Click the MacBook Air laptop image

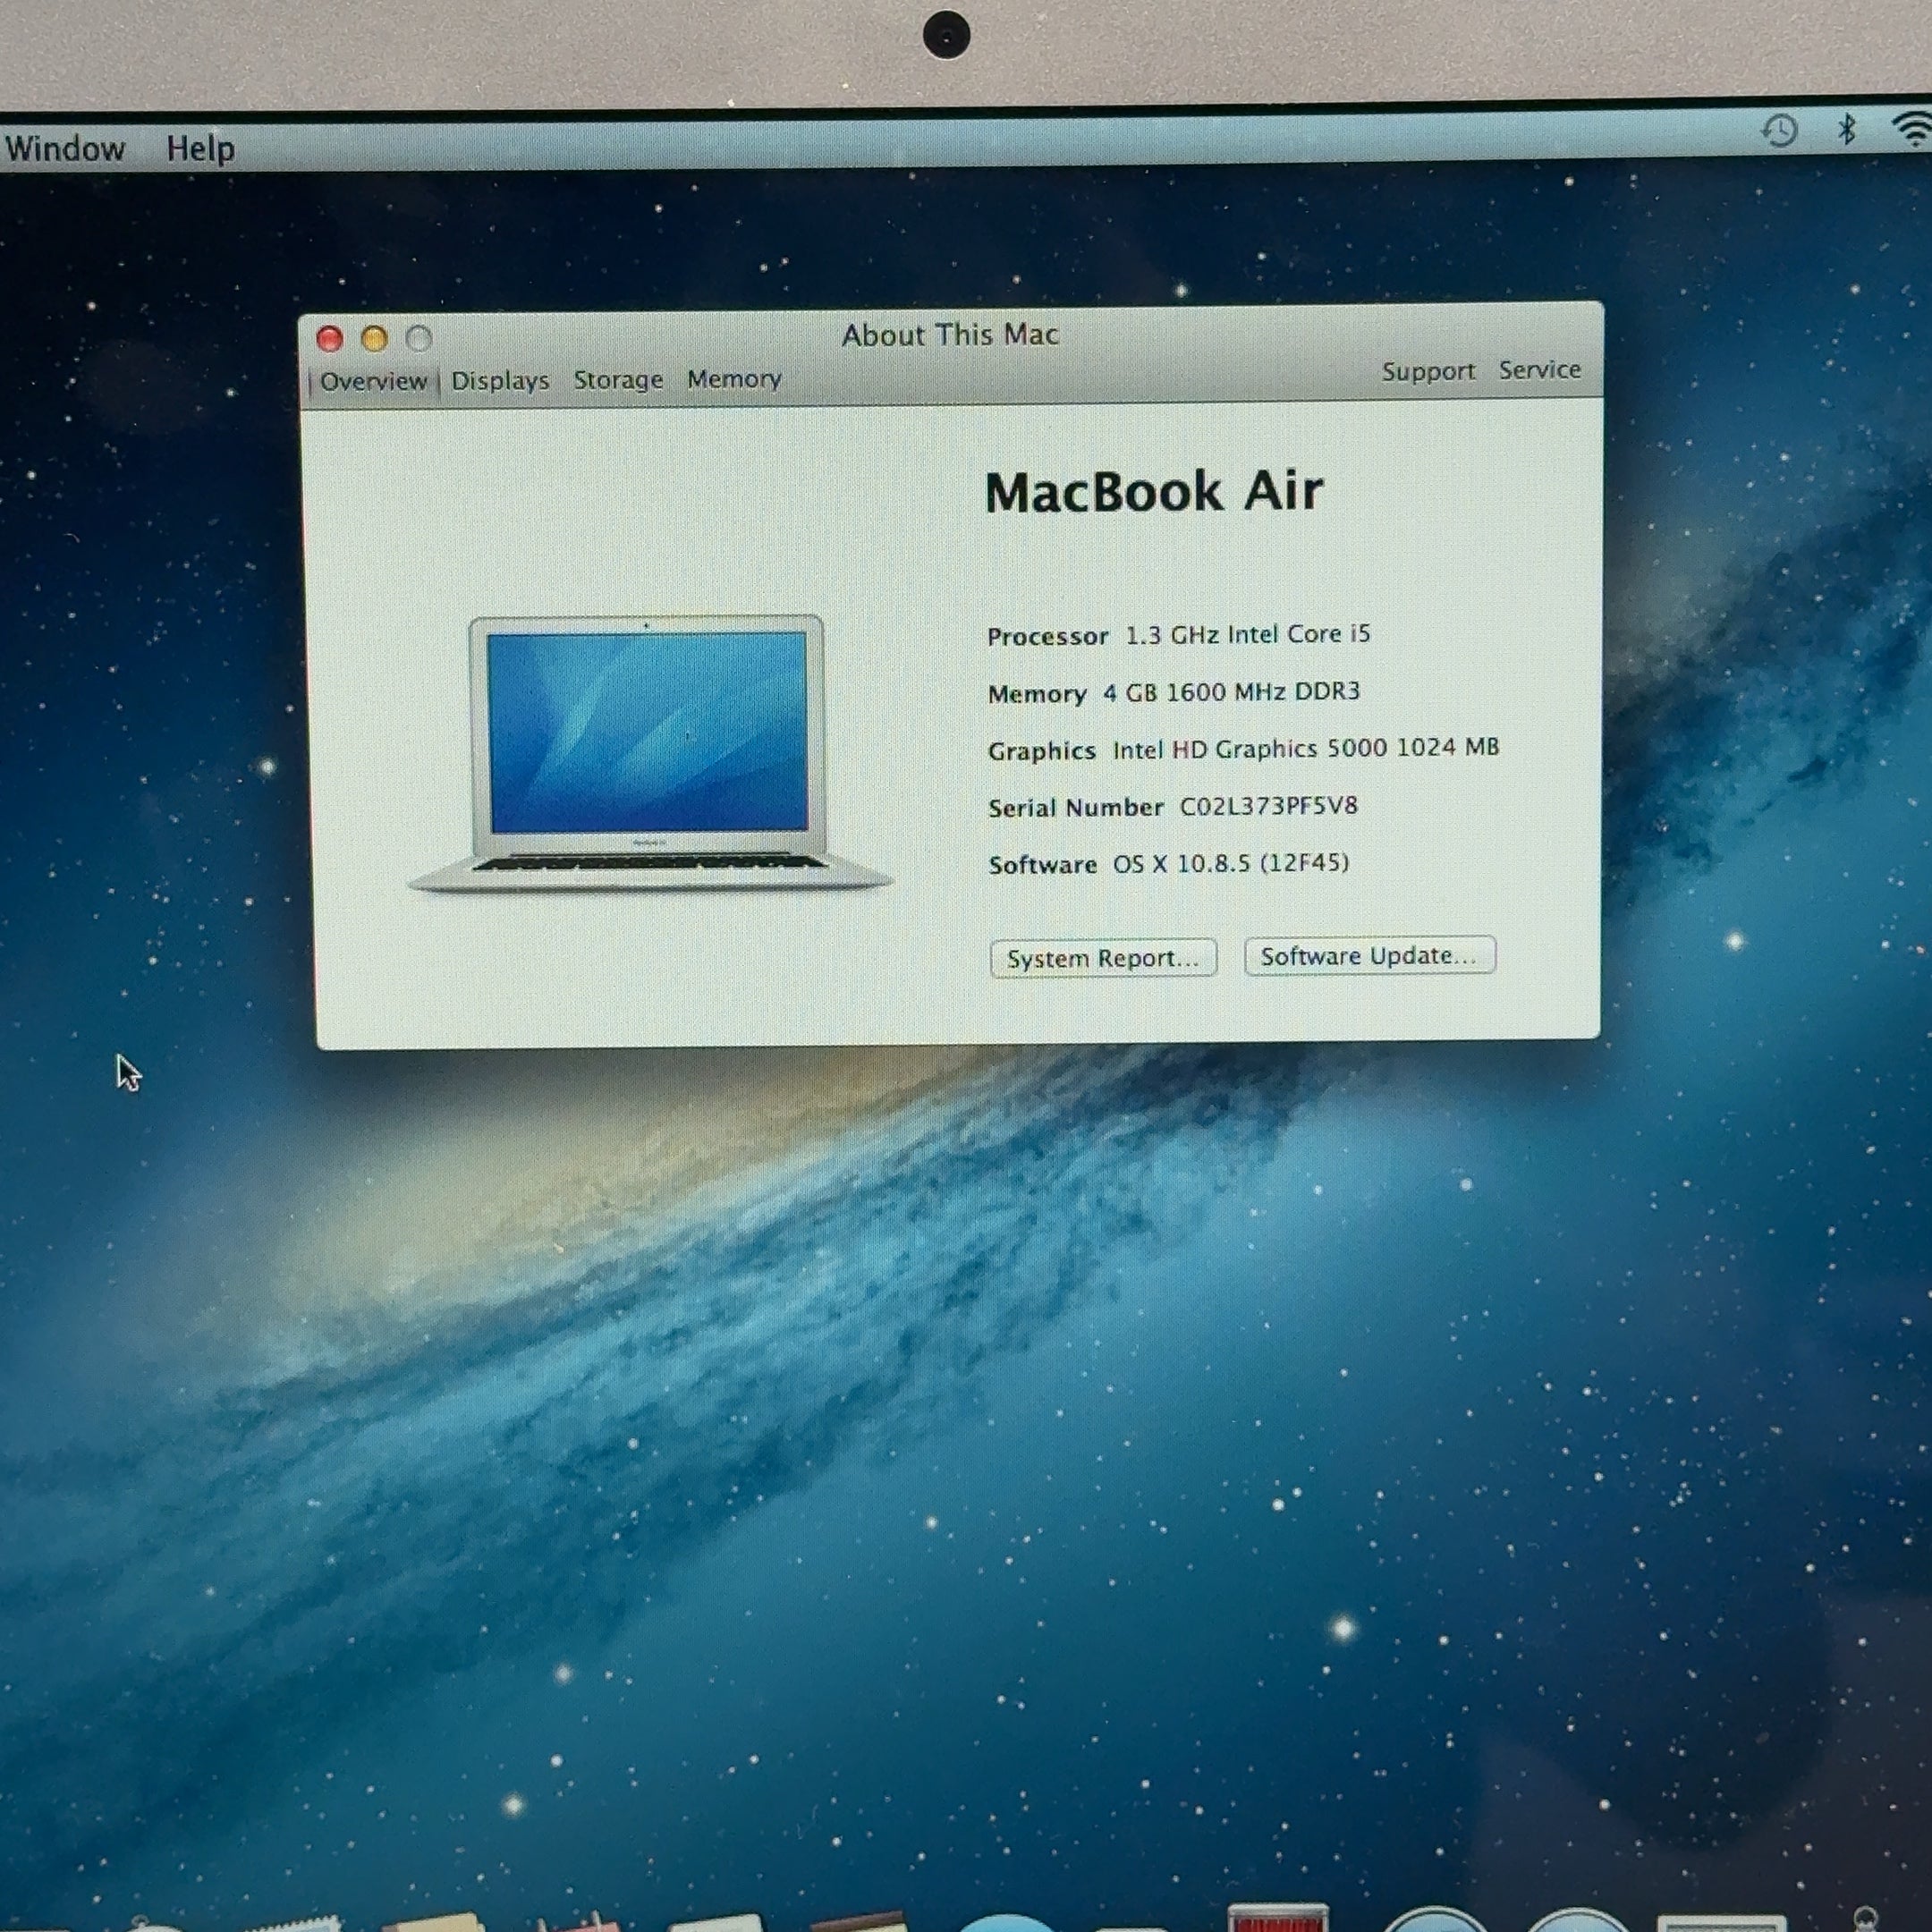point(649,753)
